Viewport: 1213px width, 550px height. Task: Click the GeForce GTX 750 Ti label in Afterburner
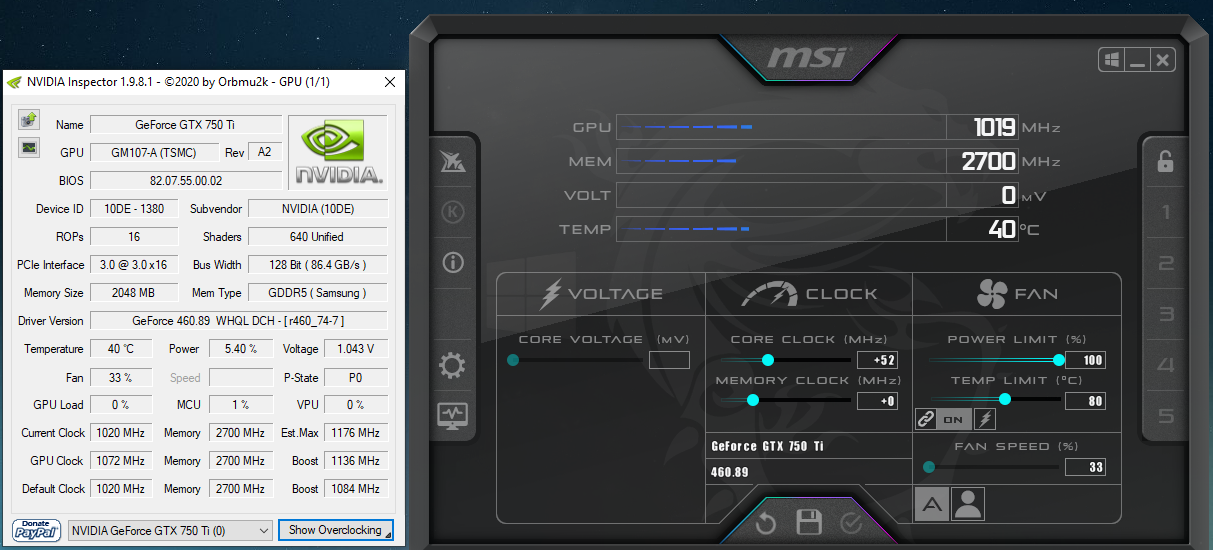click(768, 446)
